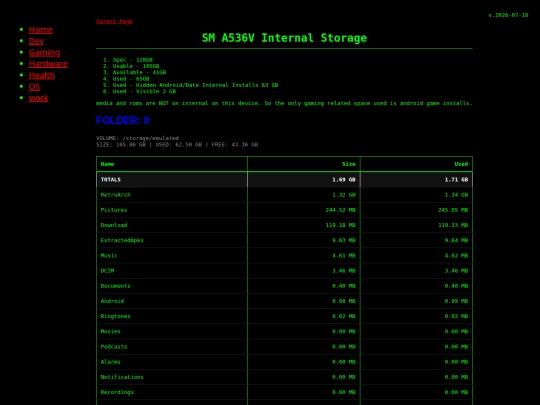Open the Home link in sidebar
This screenshot has height=405, width=540.
(41, 30)
